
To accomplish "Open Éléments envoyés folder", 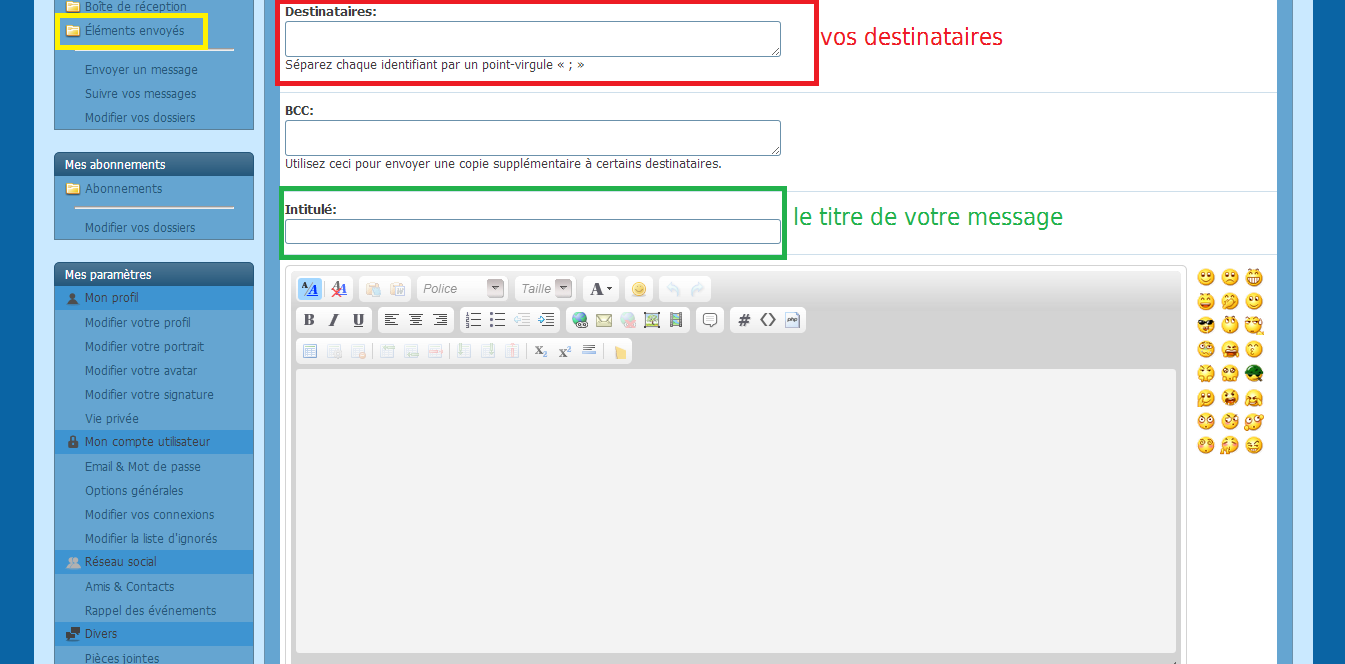I will [x=134, y=31].
